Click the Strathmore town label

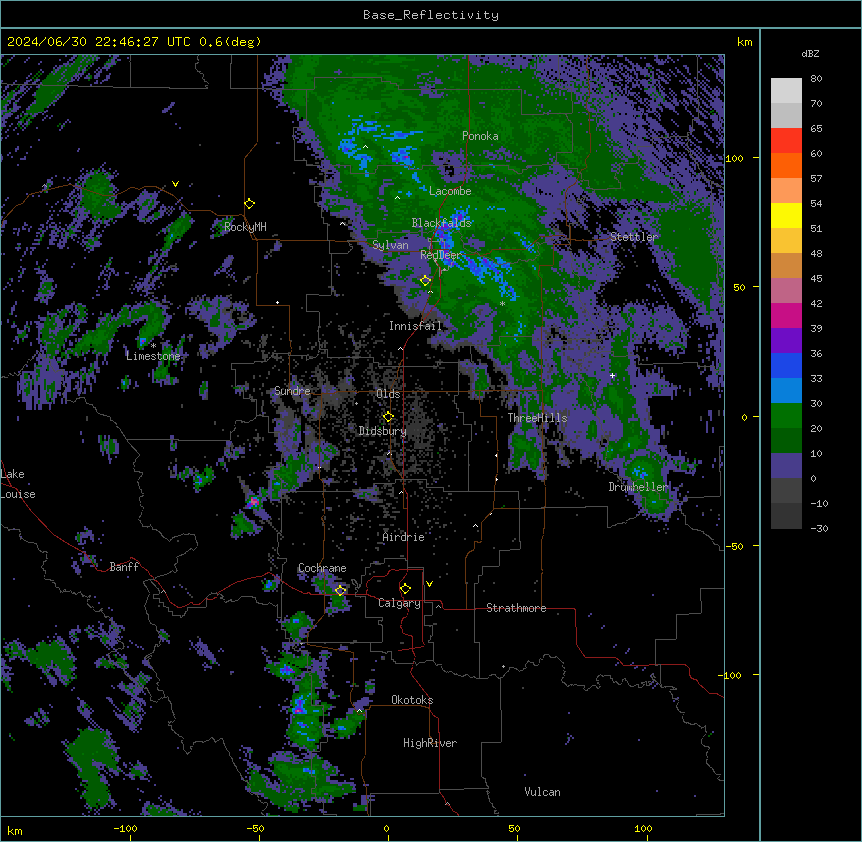tap(516, 608)
